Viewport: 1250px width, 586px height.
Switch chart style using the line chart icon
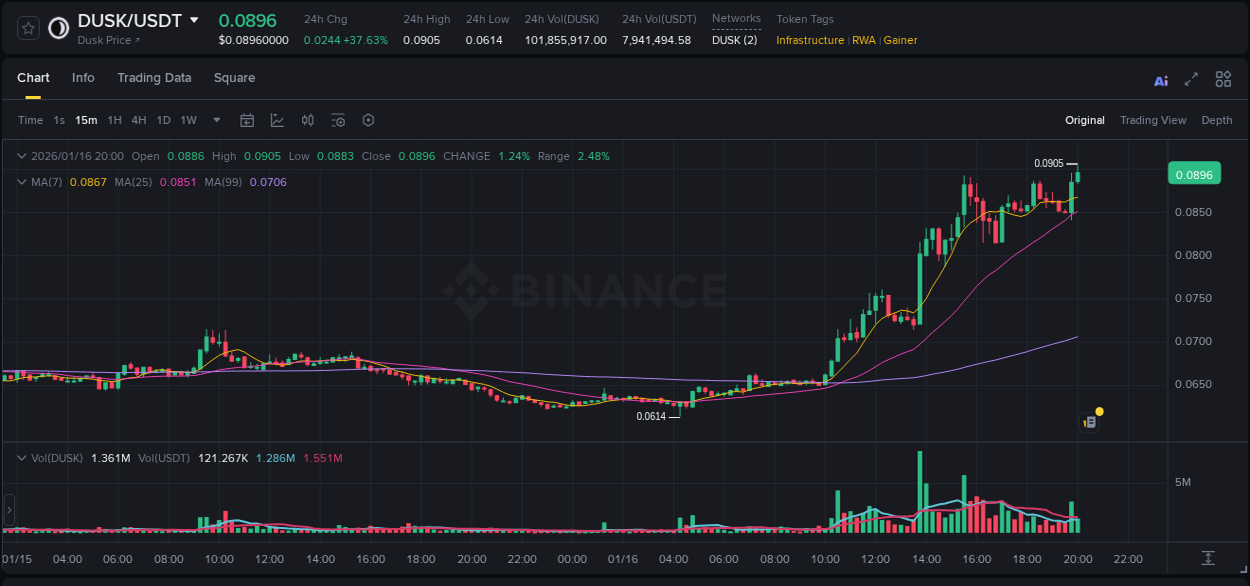277,120
